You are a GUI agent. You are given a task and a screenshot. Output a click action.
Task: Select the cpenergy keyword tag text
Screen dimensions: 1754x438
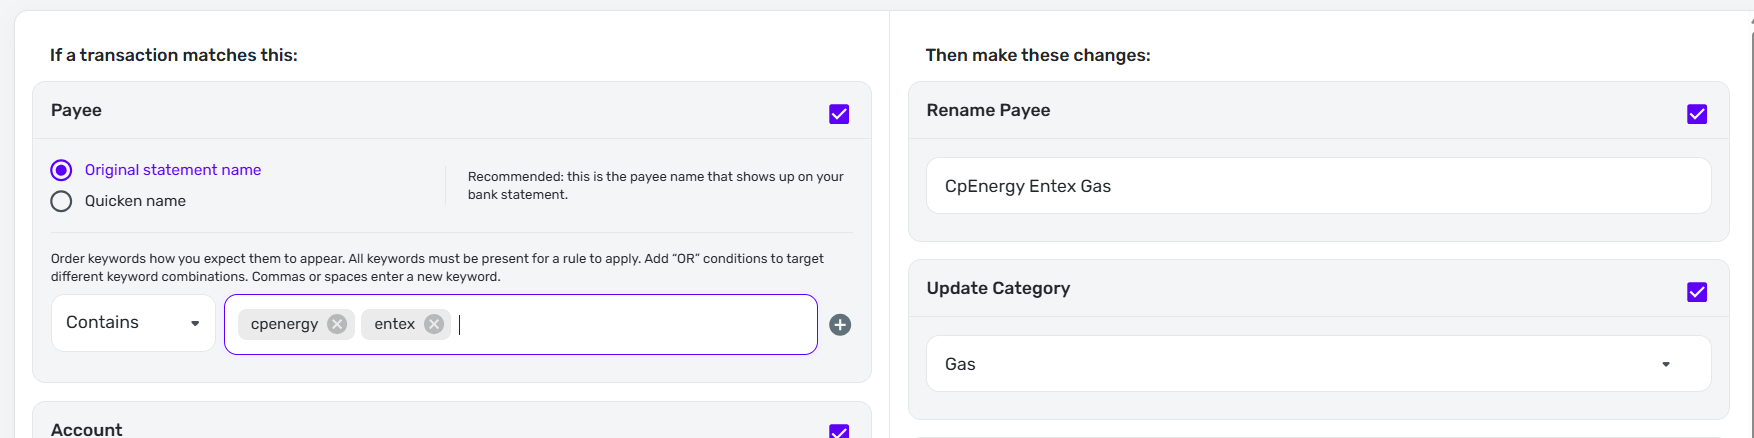click(x=284, y=324)
